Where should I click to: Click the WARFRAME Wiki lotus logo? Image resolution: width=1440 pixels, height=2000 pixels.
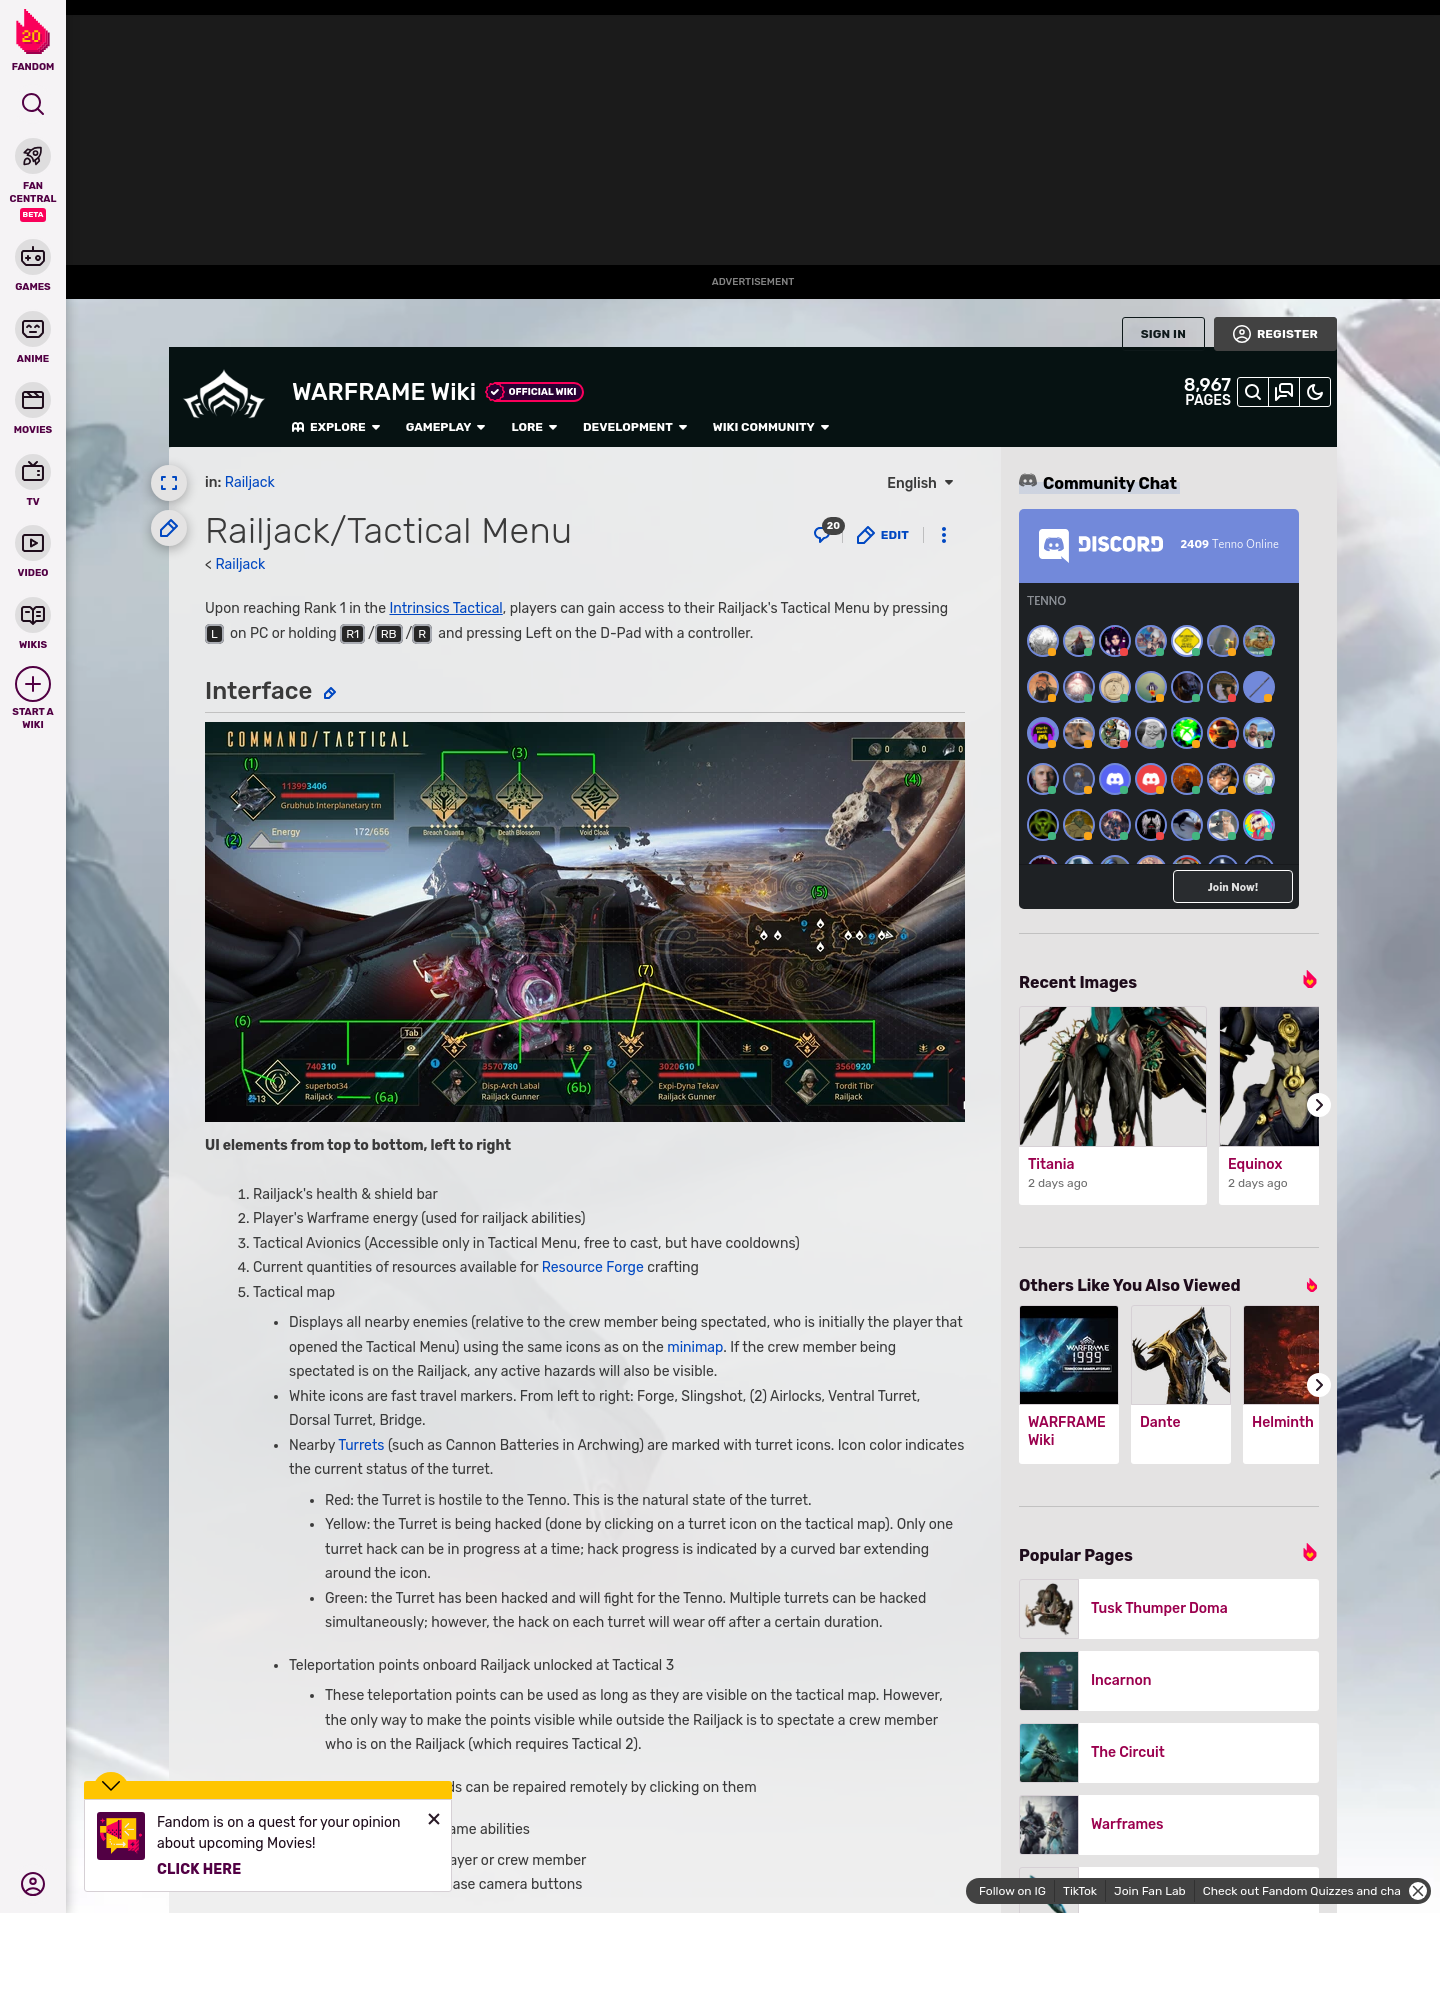pos(224,396)
